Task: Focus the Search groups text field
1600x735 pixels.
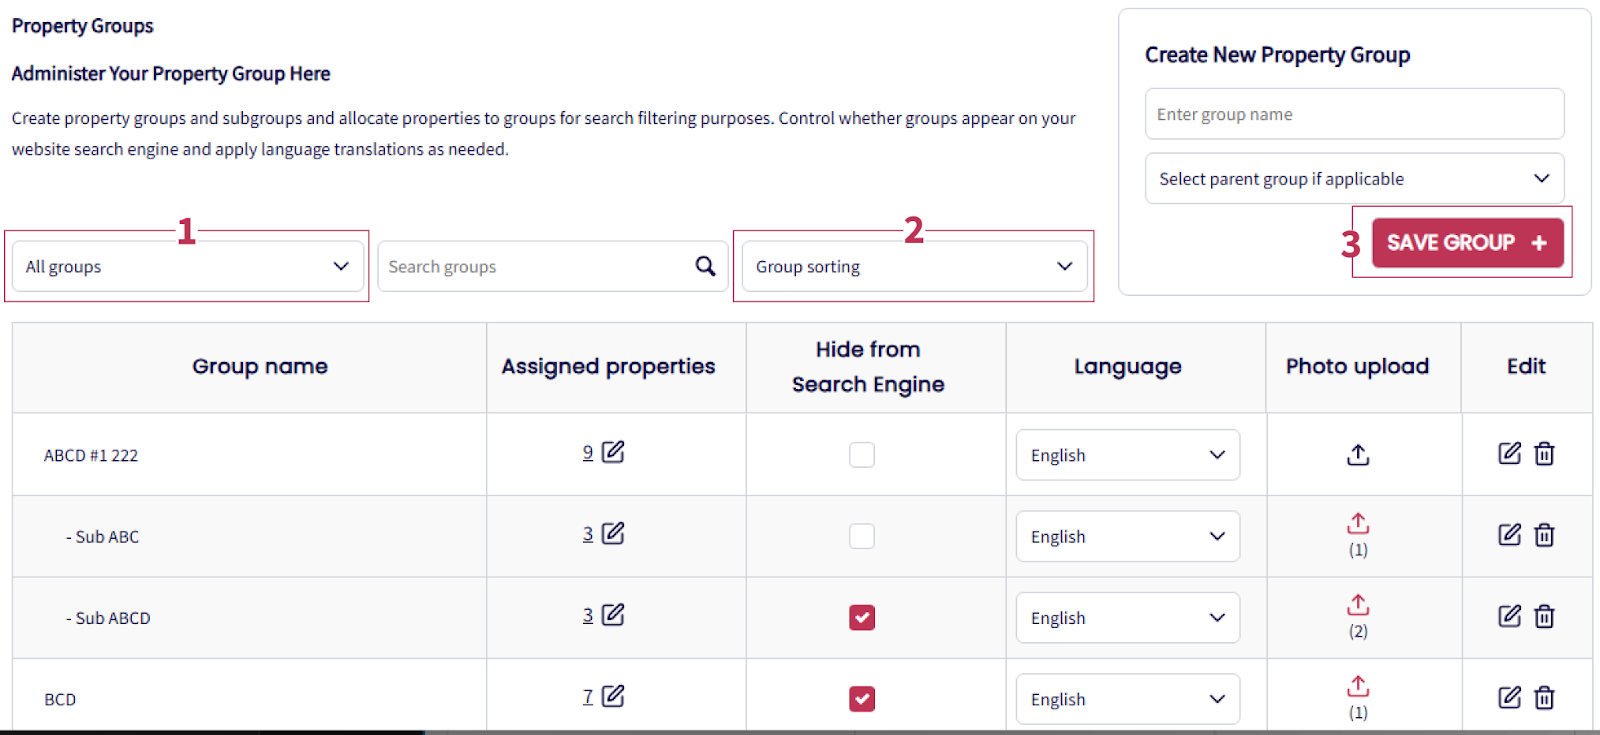Action: [536, 266]
